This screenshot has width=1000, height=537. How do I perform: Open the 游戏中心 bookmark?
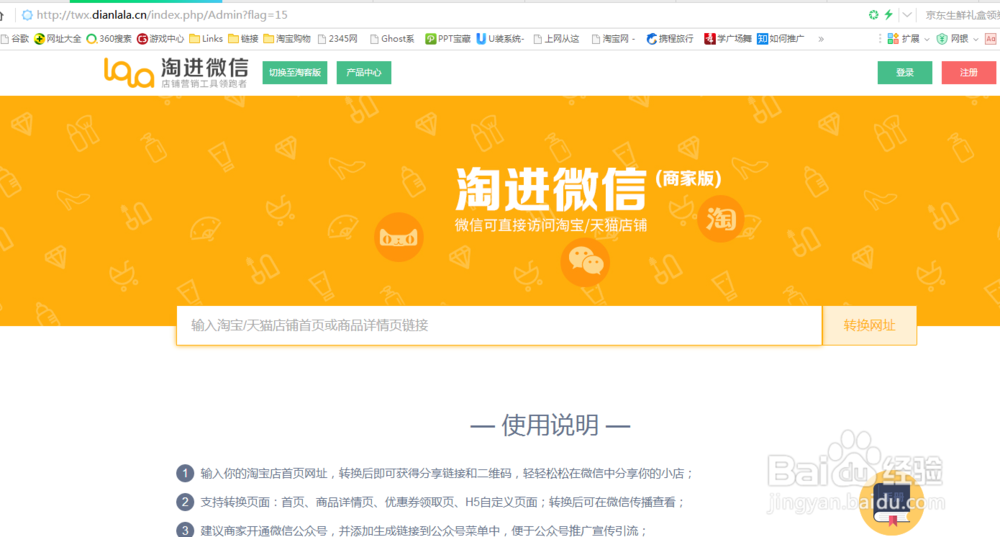pyautogui.click(x=161, y=39)
